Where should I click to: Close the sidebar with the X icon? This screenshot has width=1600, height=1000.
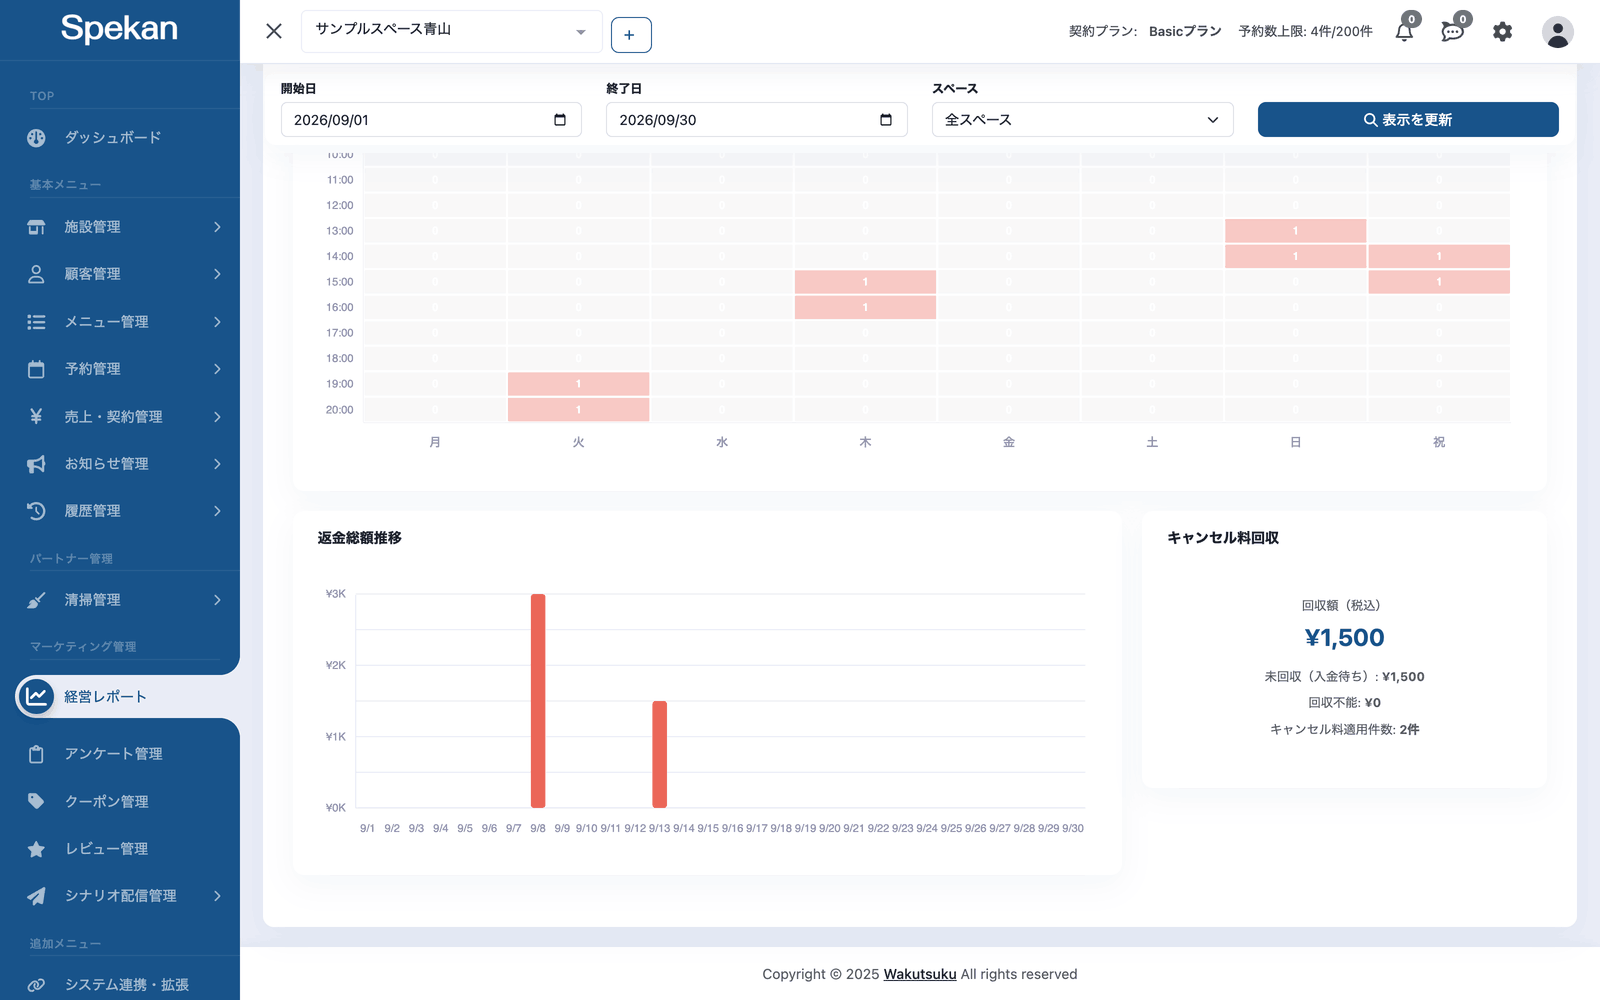tap(274, 31)
